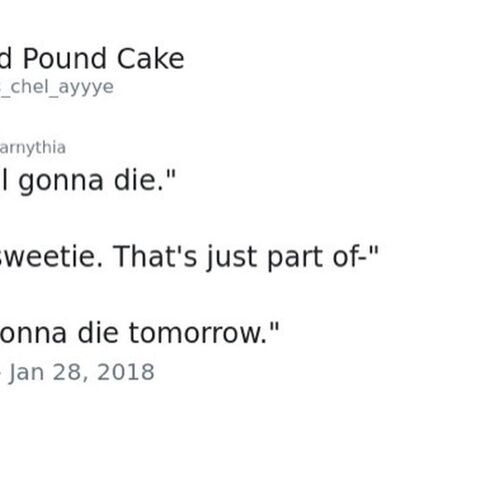
Task: Click the year "2018" in the date
Action: [126, 372]
